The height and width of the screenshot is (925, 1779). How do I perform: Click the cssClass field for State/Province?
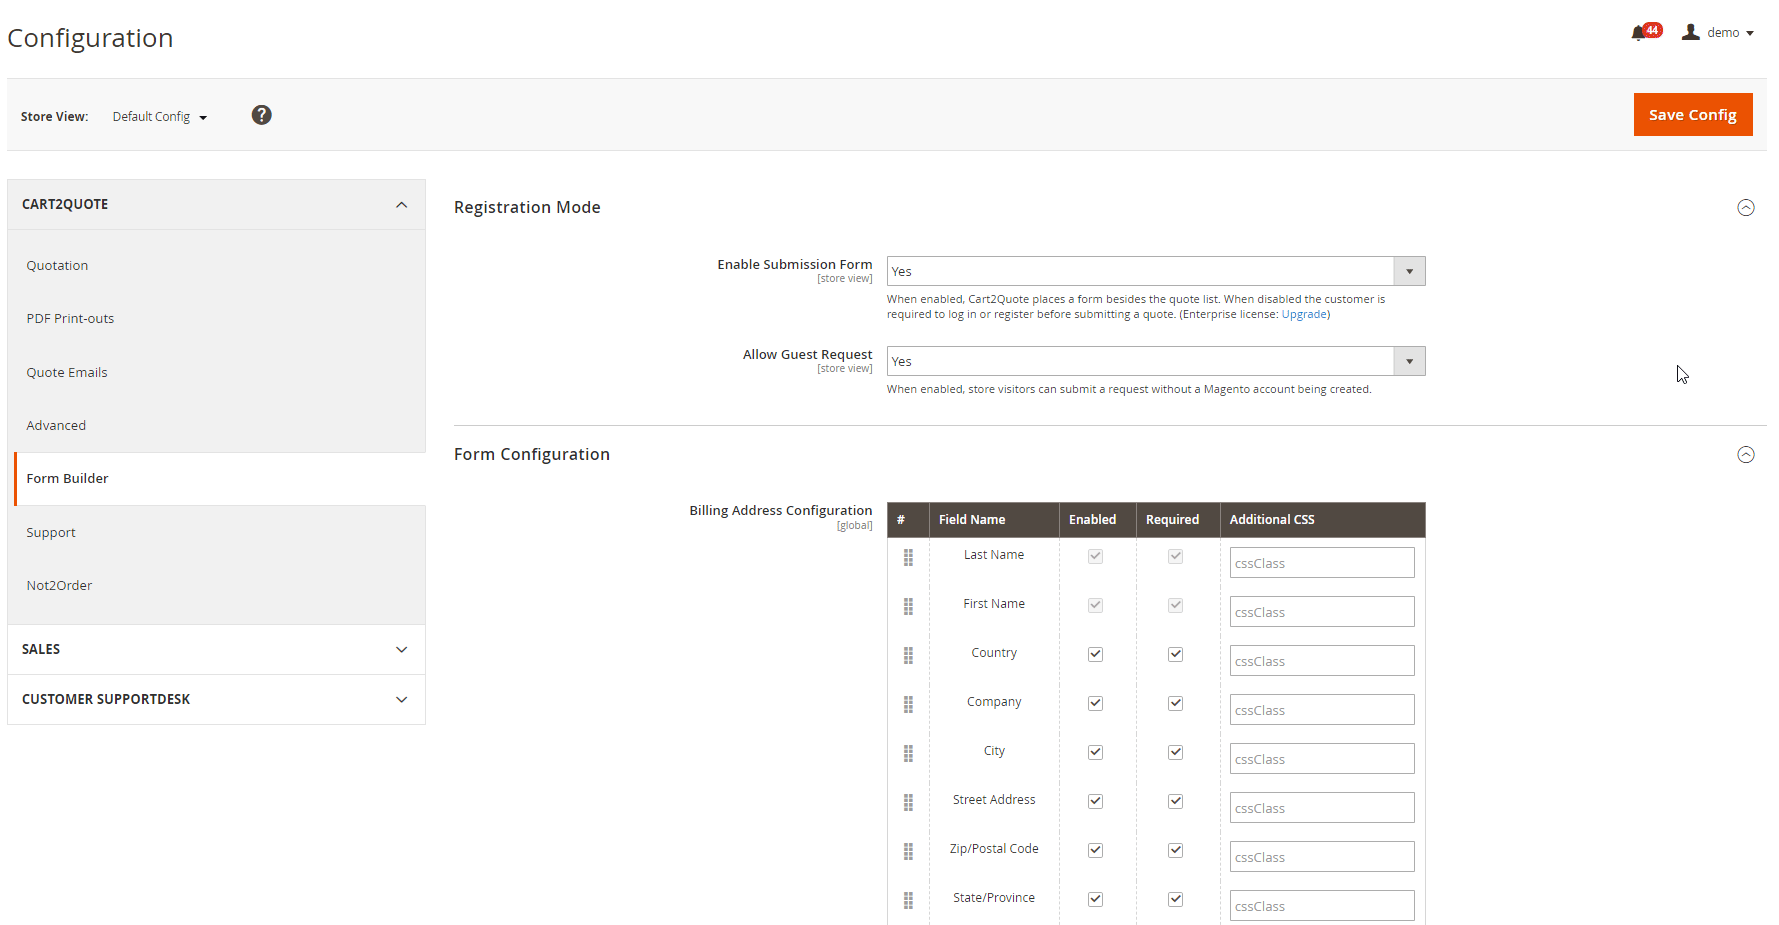point(1322,905)
